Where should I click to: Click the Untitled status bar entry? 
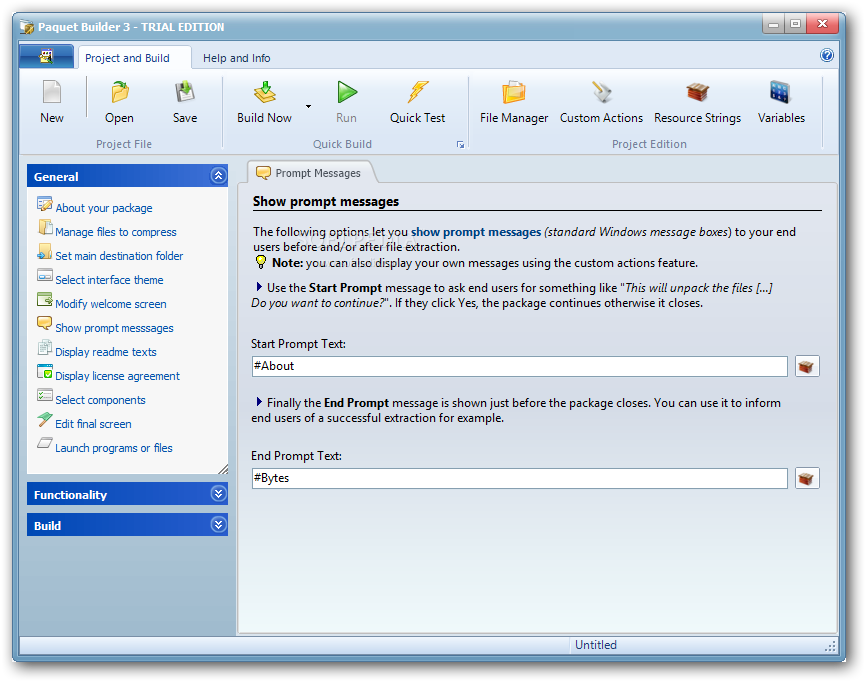click(595, 645)
